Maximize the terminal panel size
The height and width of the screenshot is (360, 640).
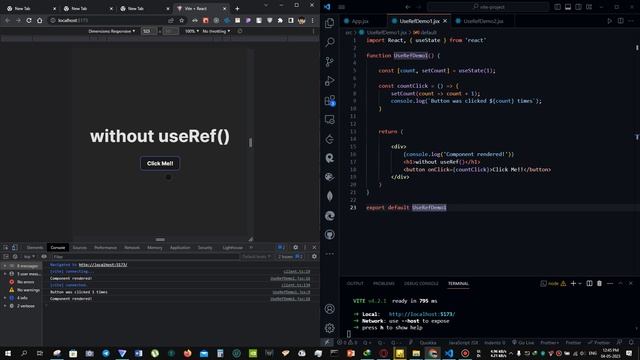(x=620, y=283)
